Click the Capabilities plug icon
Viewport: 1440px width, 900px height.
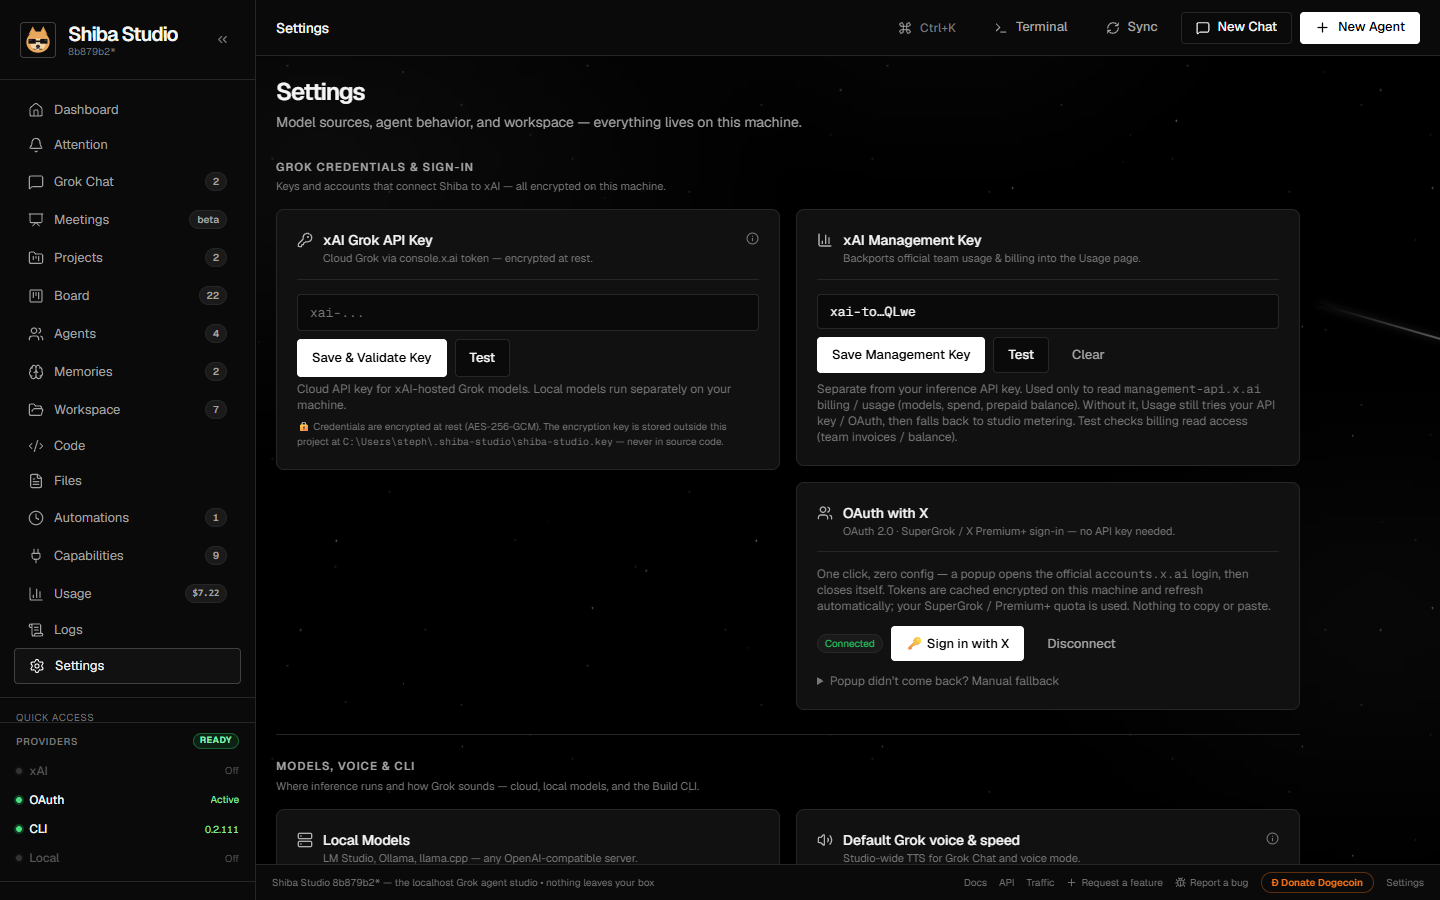(36, 556)
